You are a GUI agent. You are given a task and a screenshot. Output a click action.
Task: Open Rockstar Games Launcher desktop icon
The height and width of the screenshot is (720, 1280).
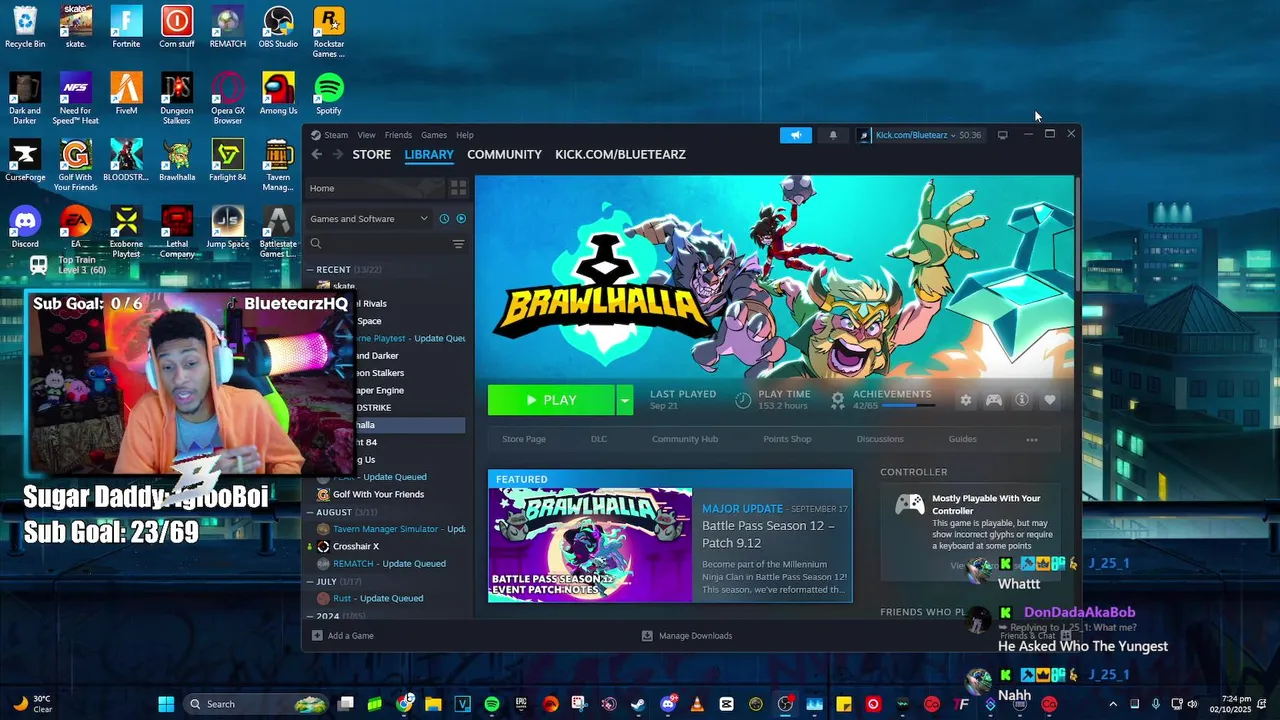point(329,32)
